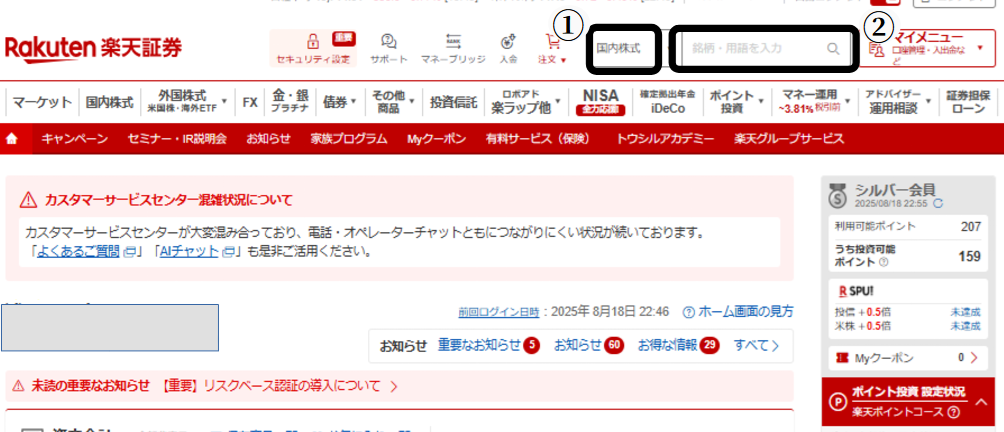Click red 5 badge on 重要なお知らせ

click(x=531, y=346)
